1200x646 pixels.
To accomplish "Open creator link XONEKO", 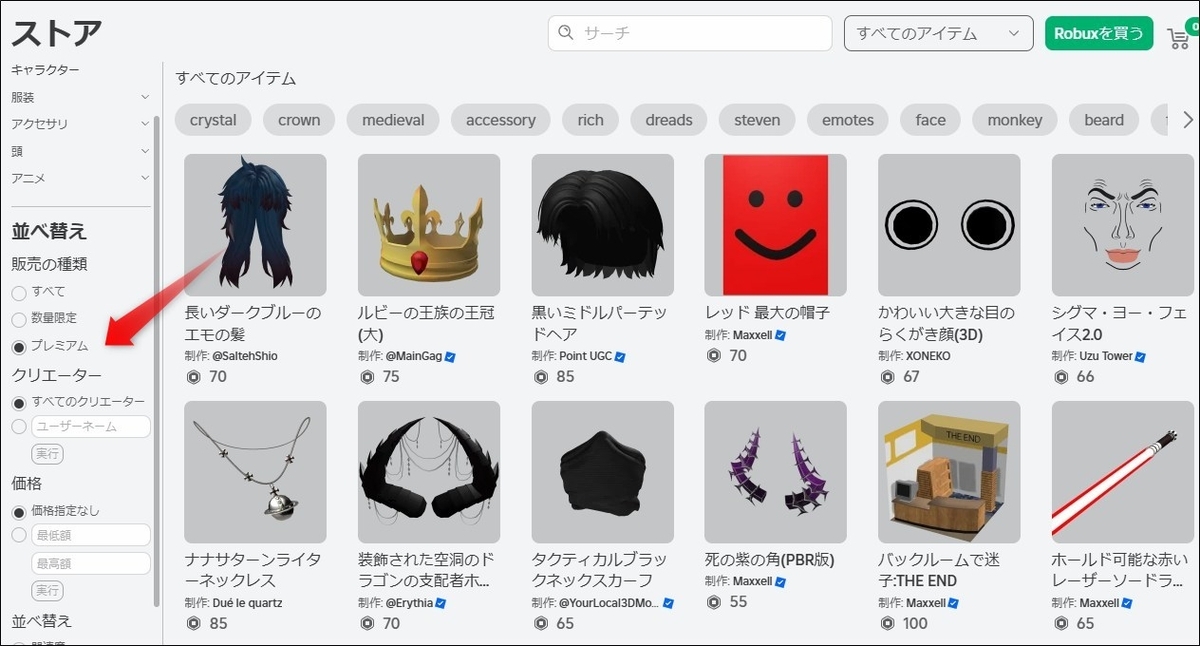I will click(928, 356).
